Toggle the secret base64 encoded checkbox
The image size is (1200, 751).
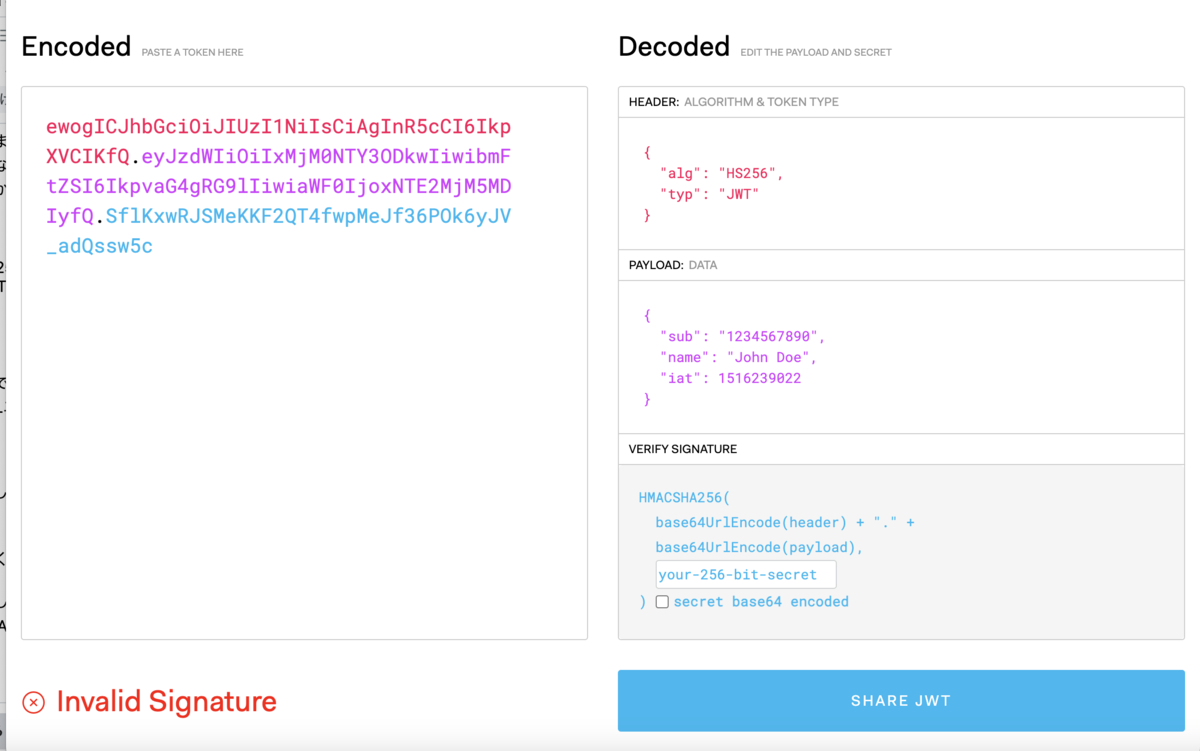coord(662,602)
